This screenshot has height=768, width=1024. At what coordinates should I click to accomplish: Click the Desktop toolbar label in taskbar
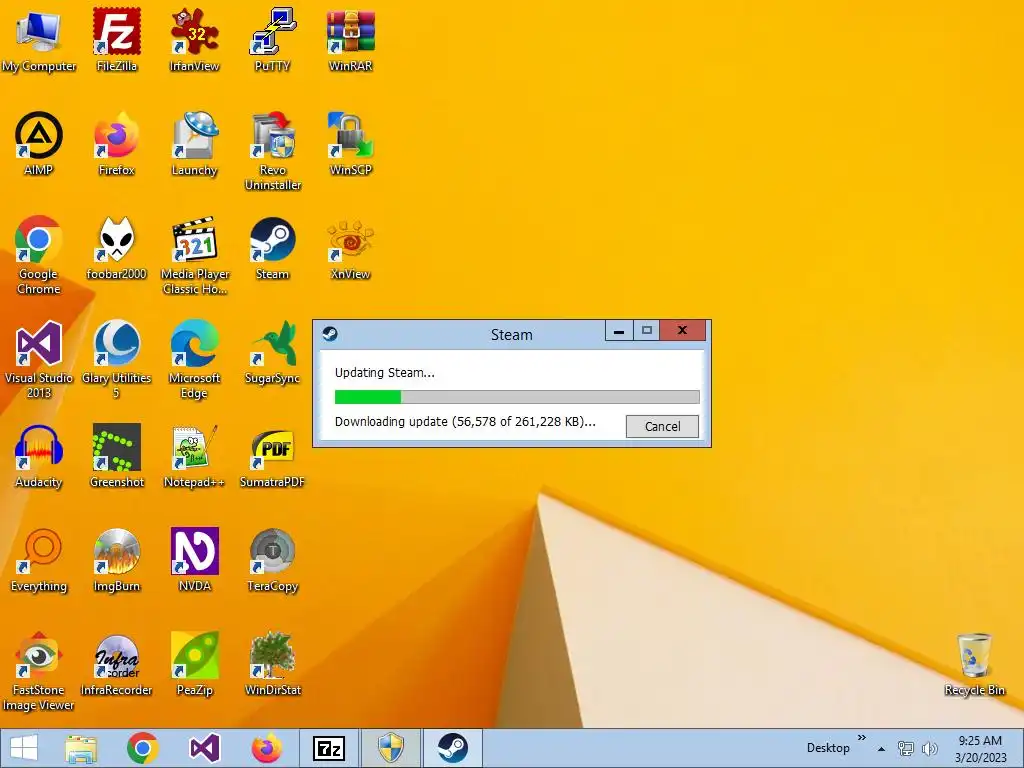pyautogui.click(x=828, y=748)
